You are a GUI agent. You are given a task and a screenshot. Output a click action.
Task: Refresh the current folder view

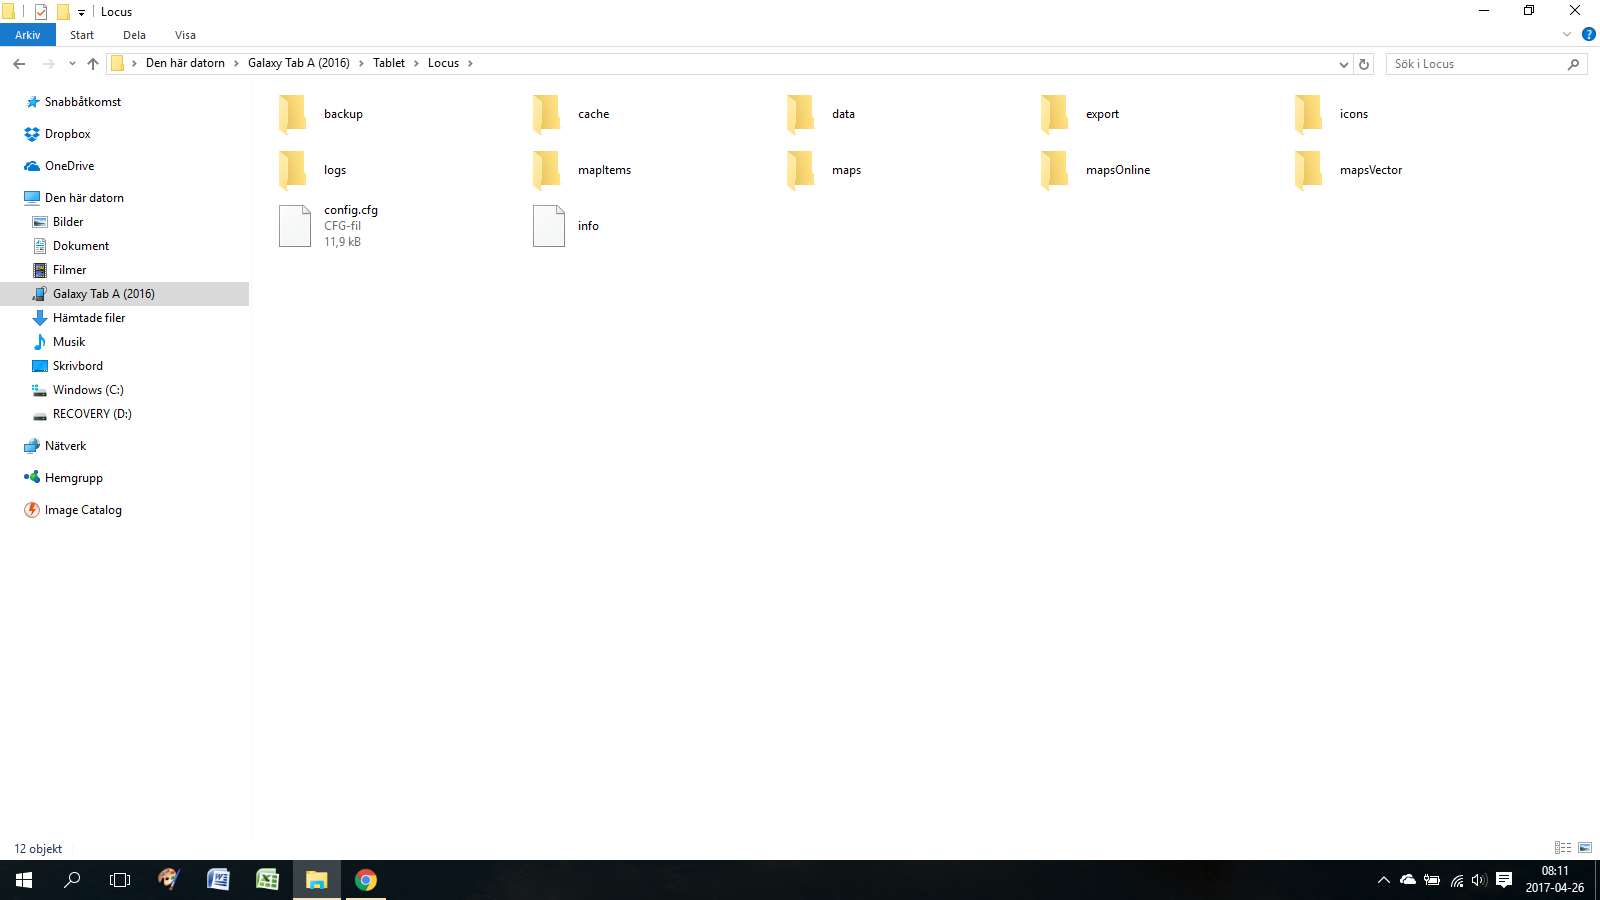tap(1364, 64)
